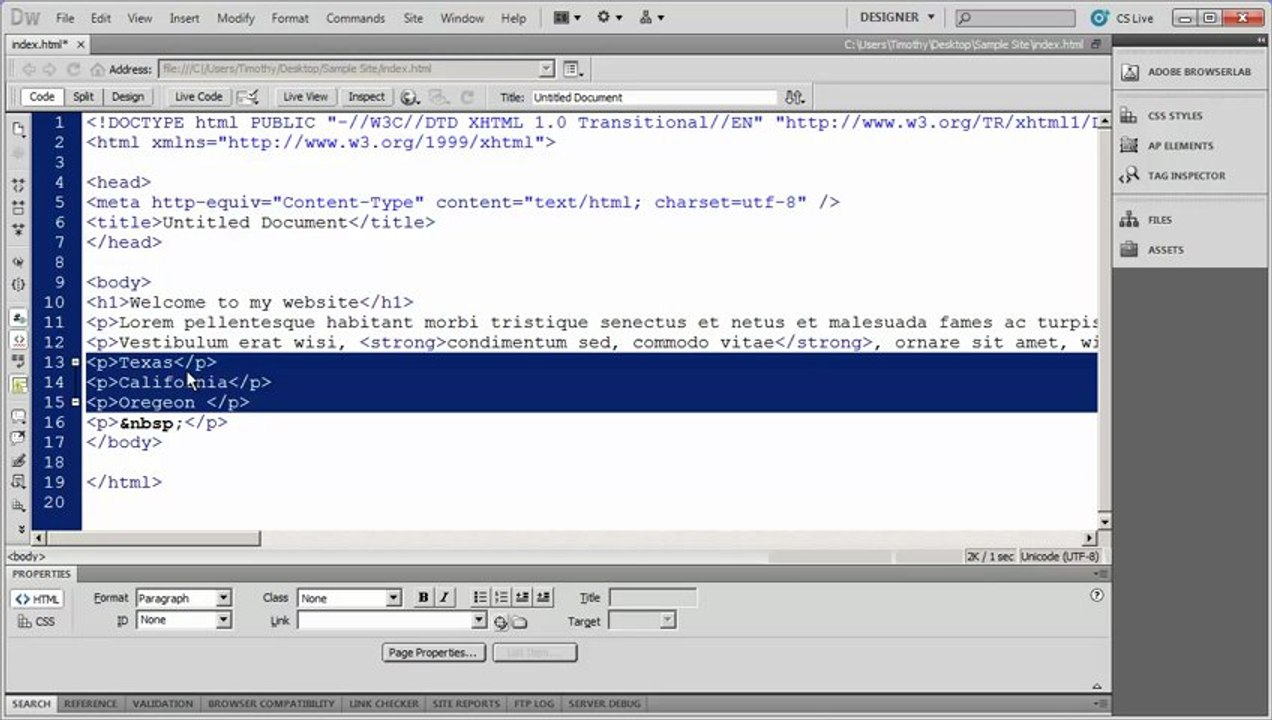Screen dimensions: 1272x720
Task: Open the DESIGNER workspace switcher
Action: point(897,18)
